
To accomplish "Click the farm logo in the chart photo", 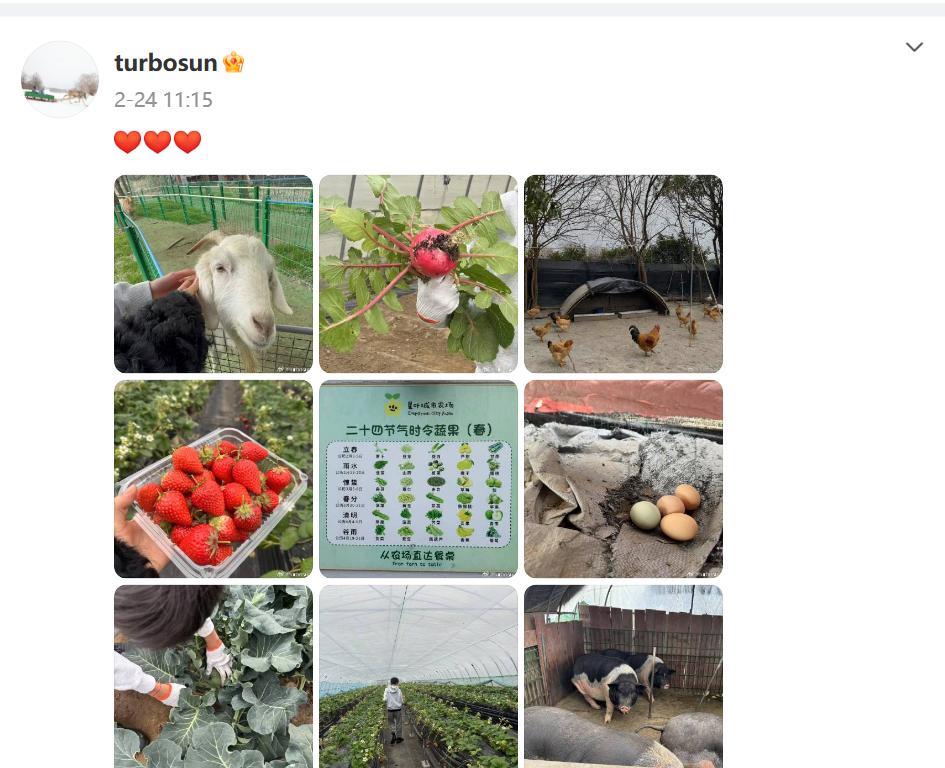I will tap(393, 404).
